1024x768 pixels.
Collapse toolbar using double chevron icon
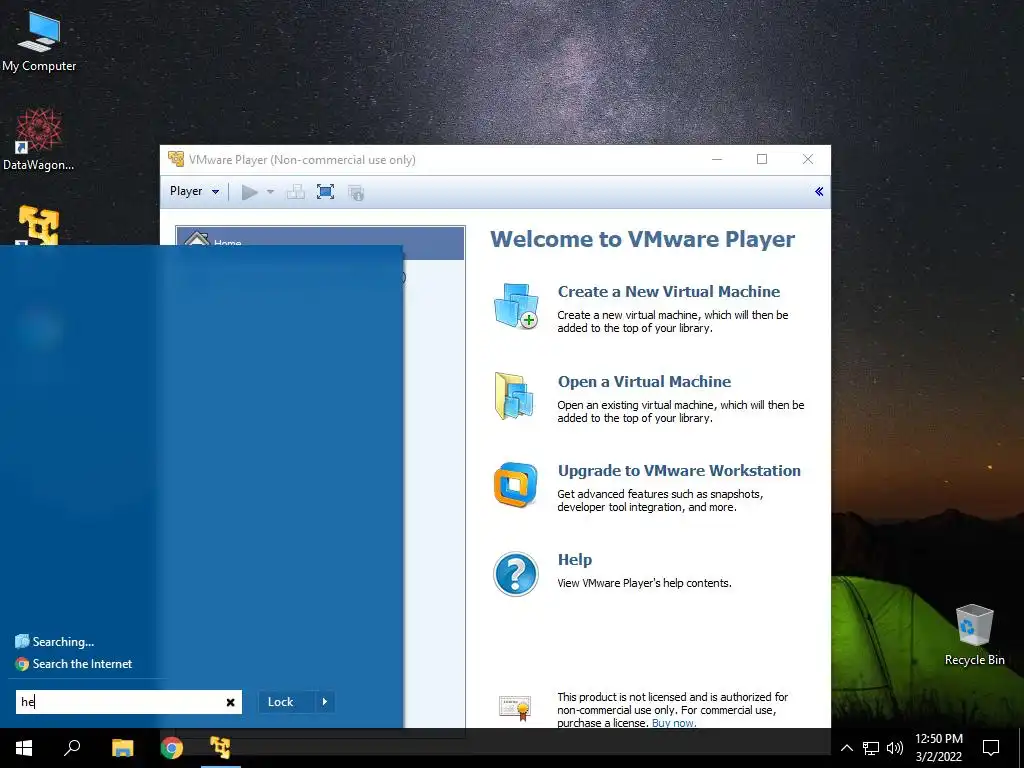(819, 191)
